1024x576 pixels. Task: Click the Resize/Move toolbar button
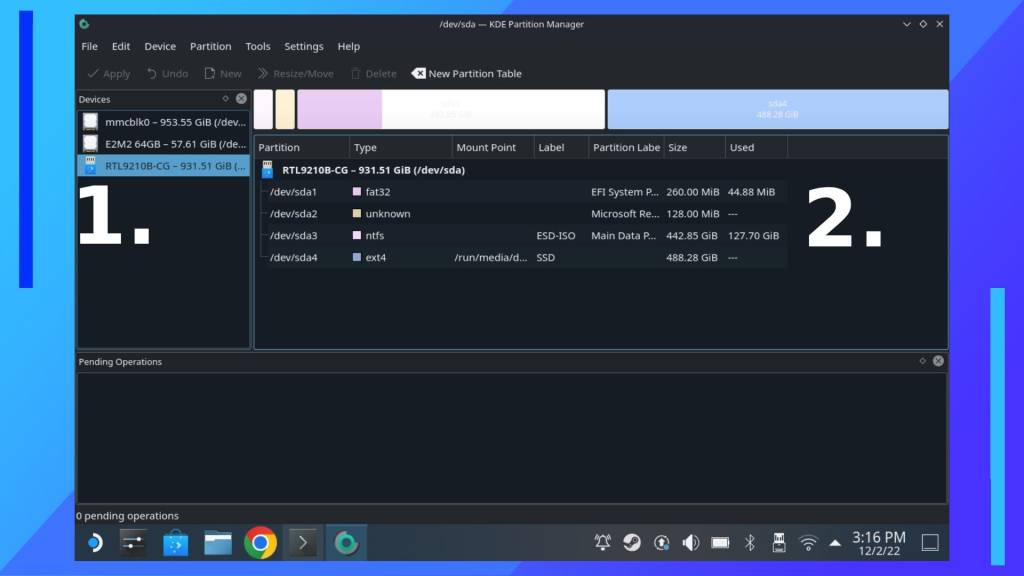pyautogui.click(x=295, y=74)
